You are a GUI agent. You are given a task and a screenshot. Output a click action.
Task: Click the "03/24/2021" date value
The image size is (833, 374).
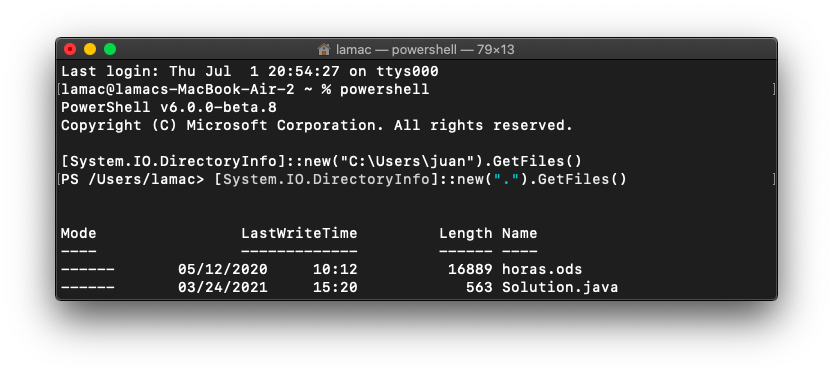pos(223,287)
